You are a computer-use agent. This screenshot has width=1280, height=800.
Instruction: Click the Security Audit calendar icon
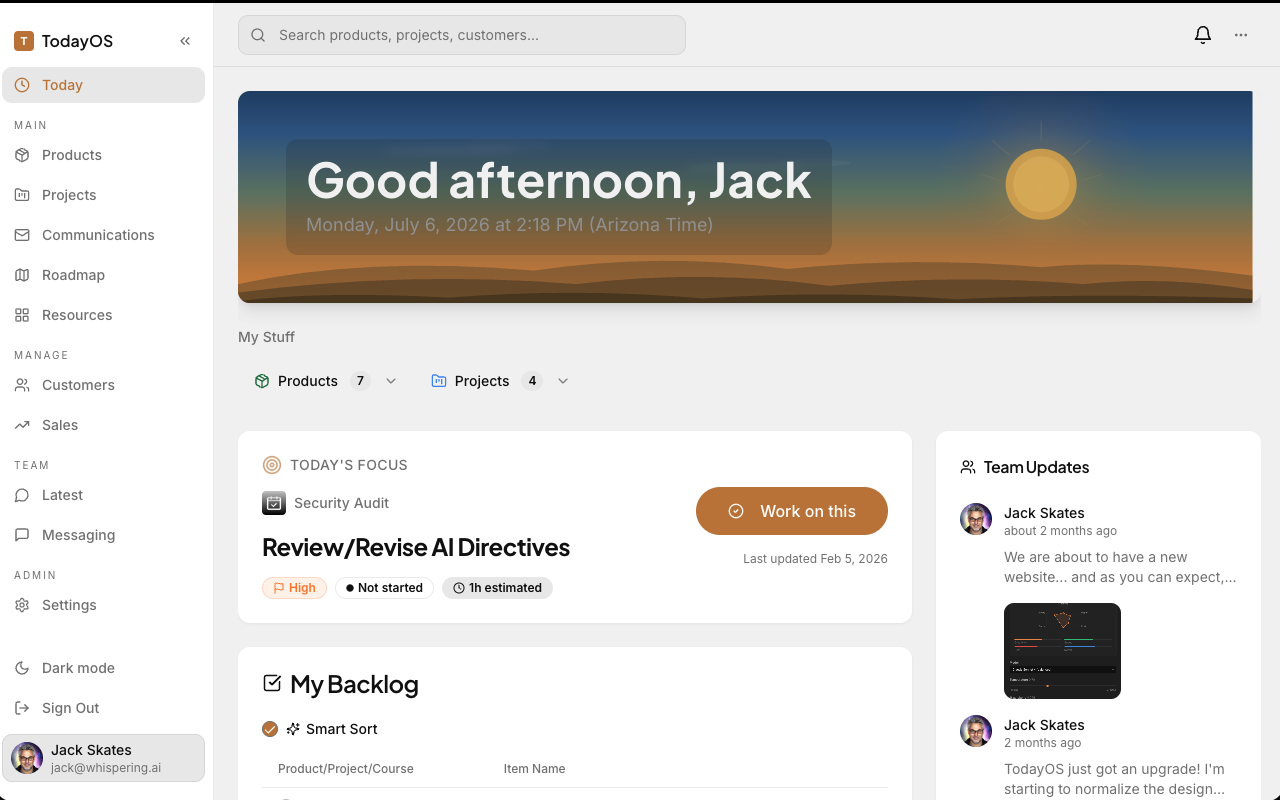coord(274,503)
